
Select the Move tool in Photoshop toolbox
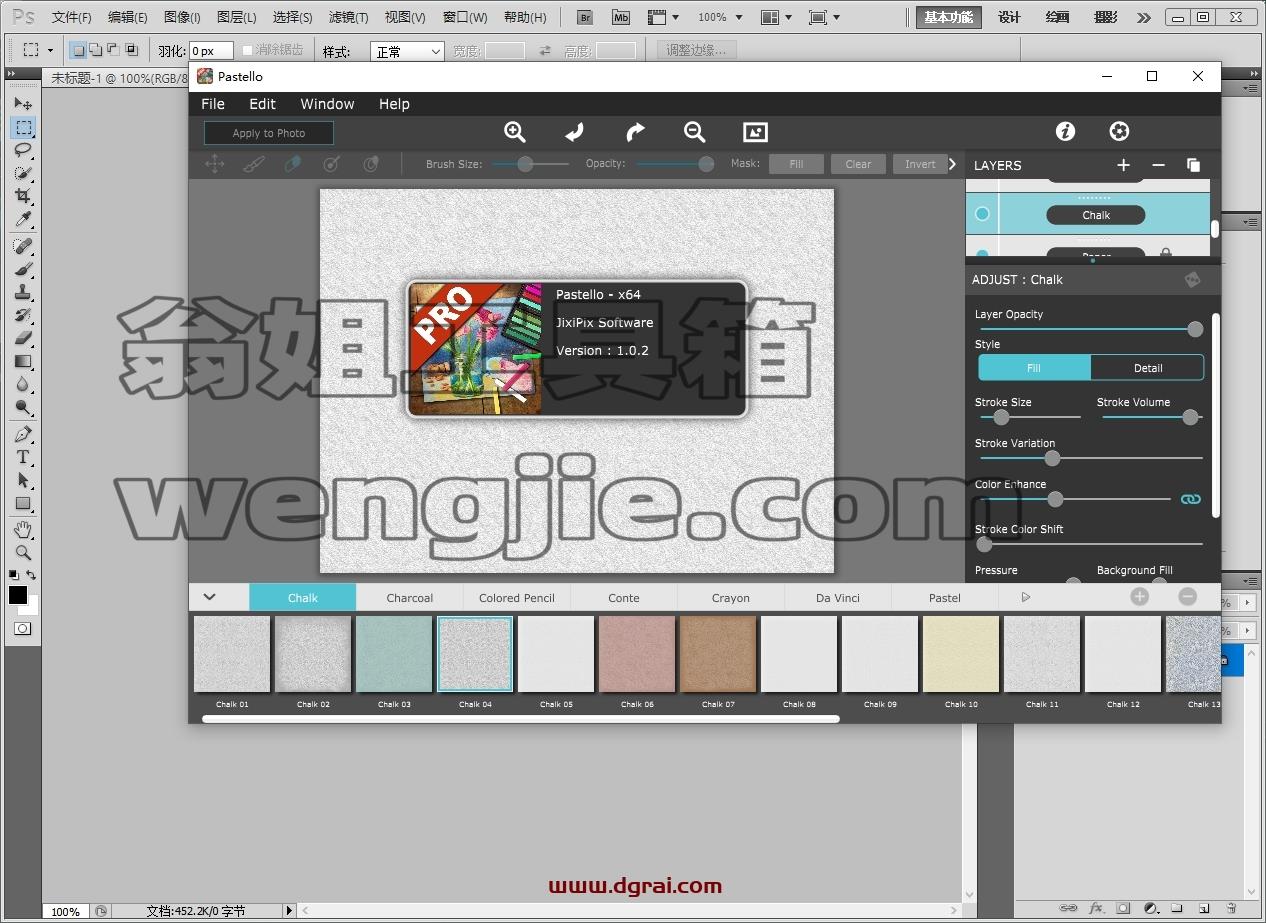point(22,104)
